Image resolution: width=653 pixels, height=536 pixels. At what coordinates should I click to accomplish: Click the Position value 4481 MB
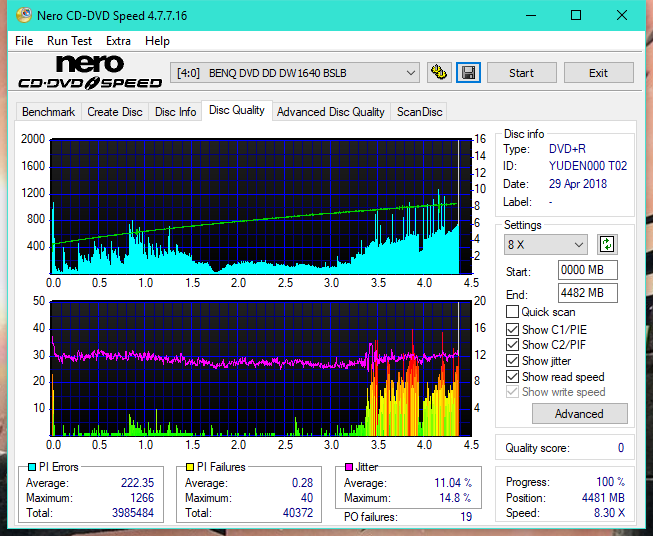tap(603, 498)
